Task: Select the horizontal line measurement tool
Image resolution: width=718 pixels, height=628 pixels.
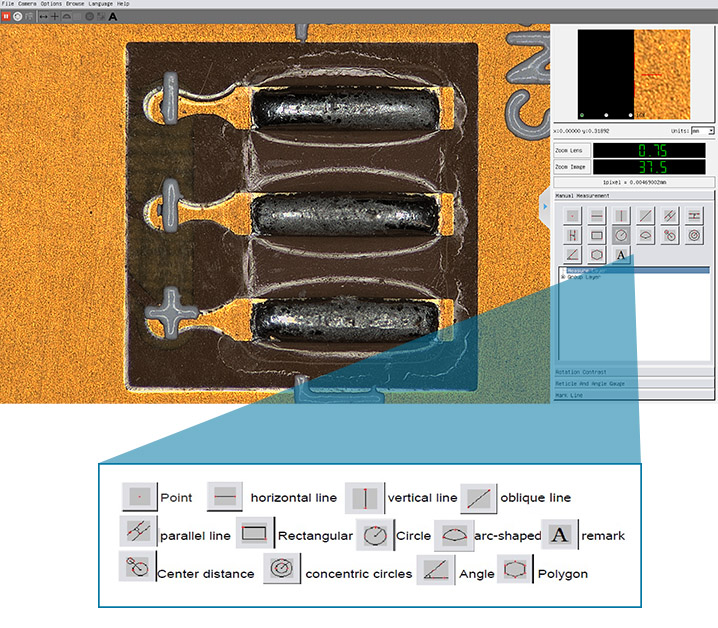Action: [x=596, y=215]
